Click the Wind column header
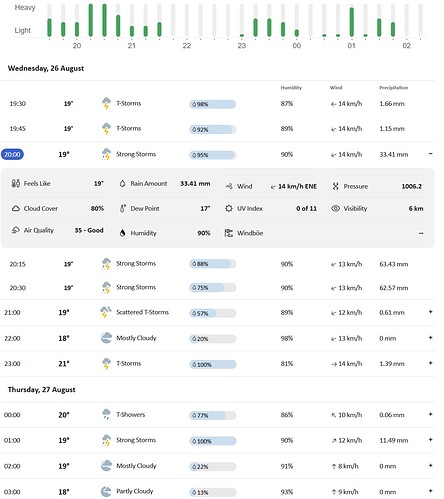This screenshot has width=444, height=499. click(x=336, y=88)
